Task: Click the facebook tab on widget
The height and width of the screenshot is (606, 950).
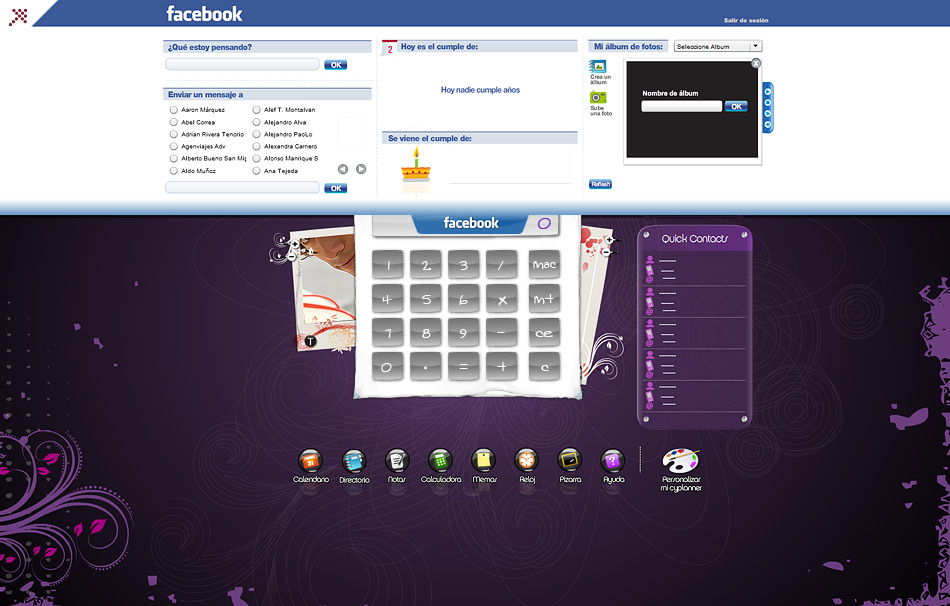Action: (x=471, y=223)
